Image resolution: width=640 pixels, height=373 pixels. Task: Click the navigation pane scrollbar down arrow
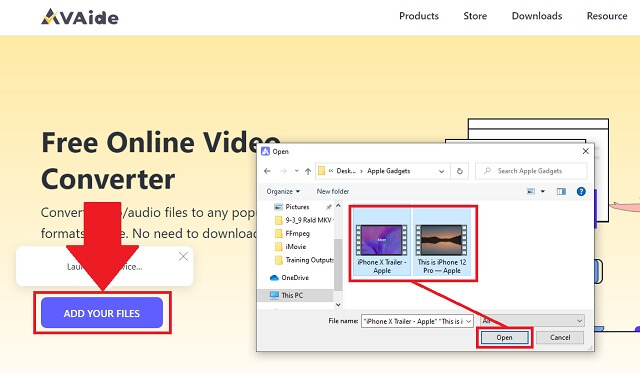[338, 304]
